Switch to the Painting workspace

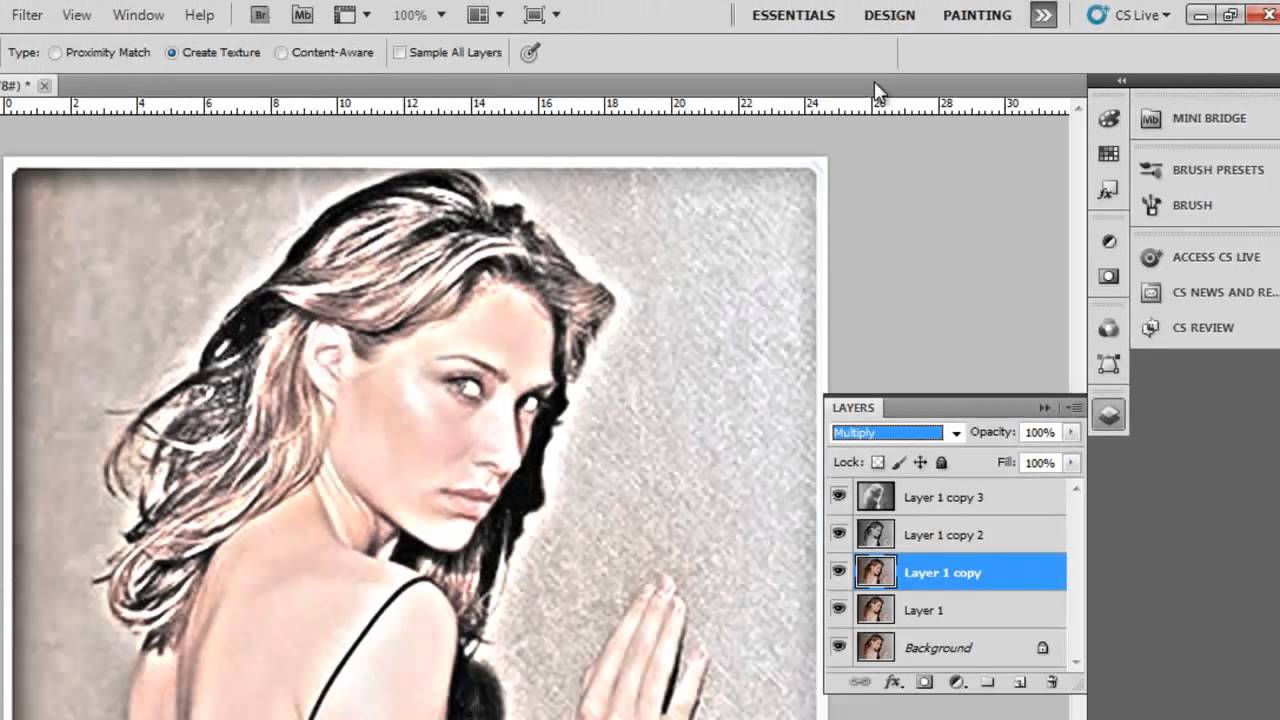(977, 15)
